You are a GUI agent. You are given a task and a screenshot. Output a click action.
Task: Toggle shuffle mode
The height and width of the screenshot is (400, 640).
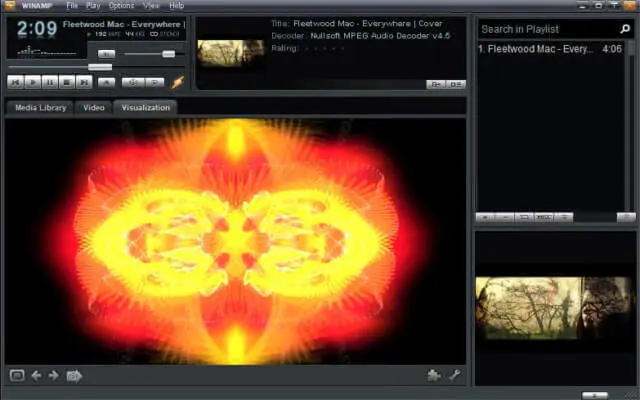coord(133,82)
